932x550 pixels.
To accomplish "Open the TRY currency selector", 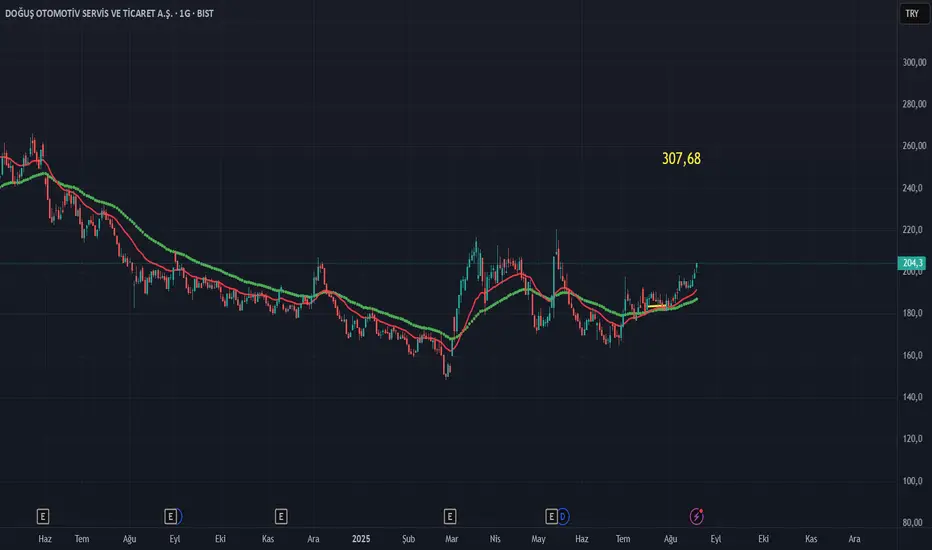I will pos(911,13).
